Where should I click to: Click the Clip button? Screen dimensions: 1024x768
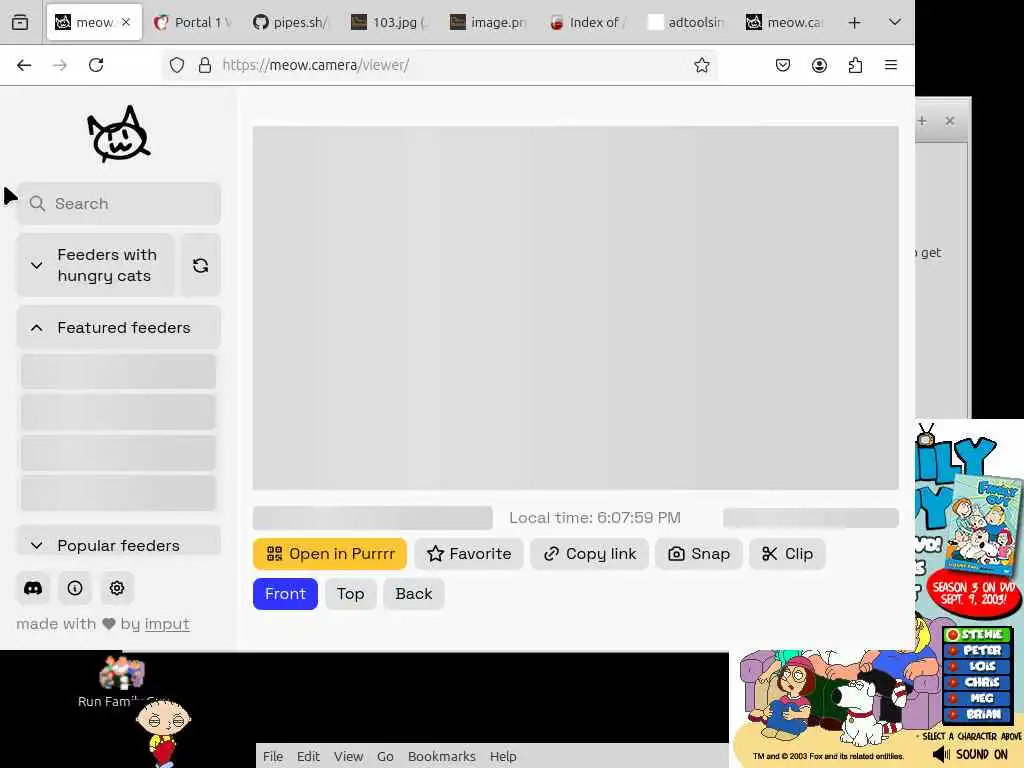[788, 554]
